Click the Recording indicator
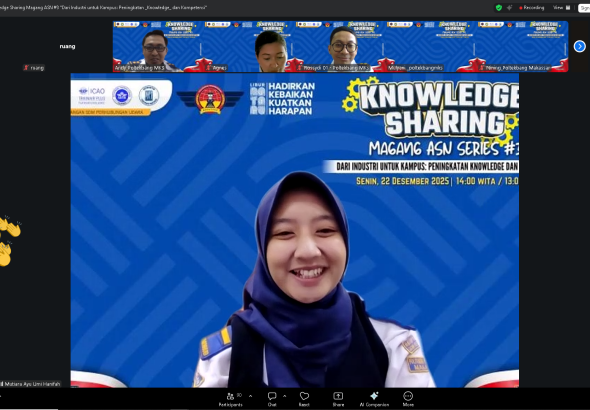This screenshot has width=590, height=410. 532,8
